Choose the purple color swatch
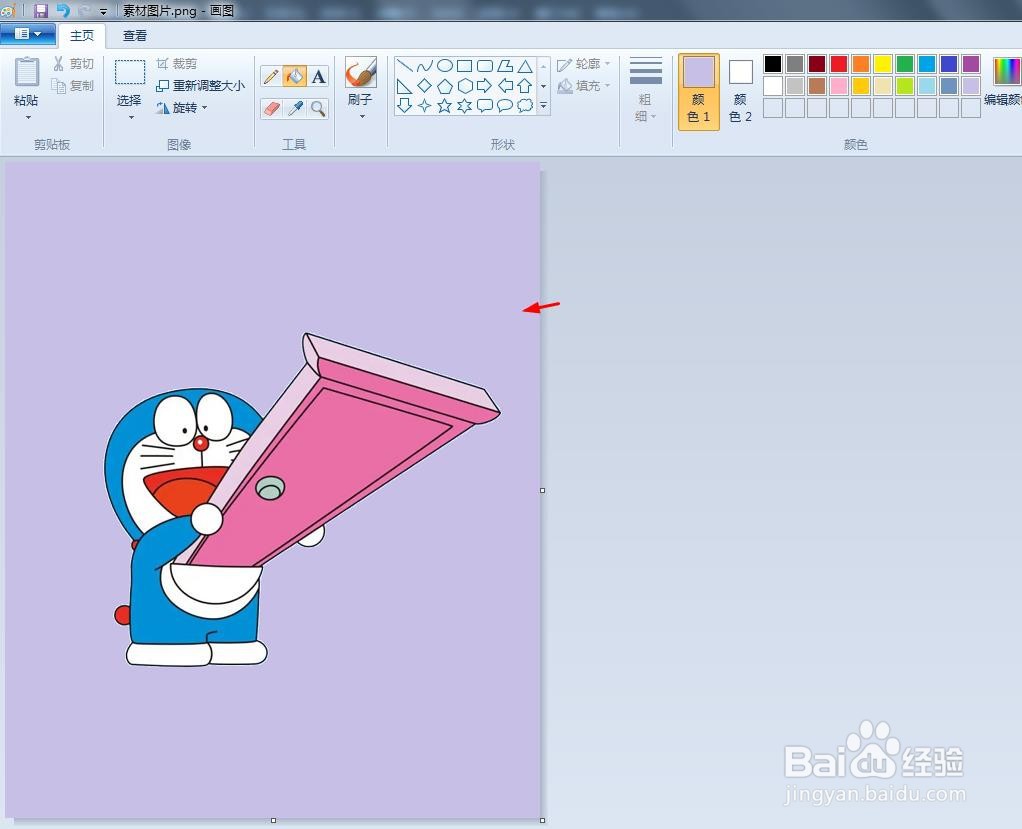This screenshot has height=829, width=1022. (x=971, y=64)
